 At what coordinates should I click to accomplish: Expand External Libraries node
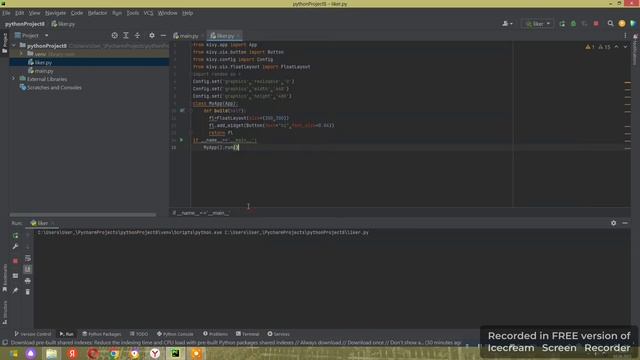(x=14, y=79)
